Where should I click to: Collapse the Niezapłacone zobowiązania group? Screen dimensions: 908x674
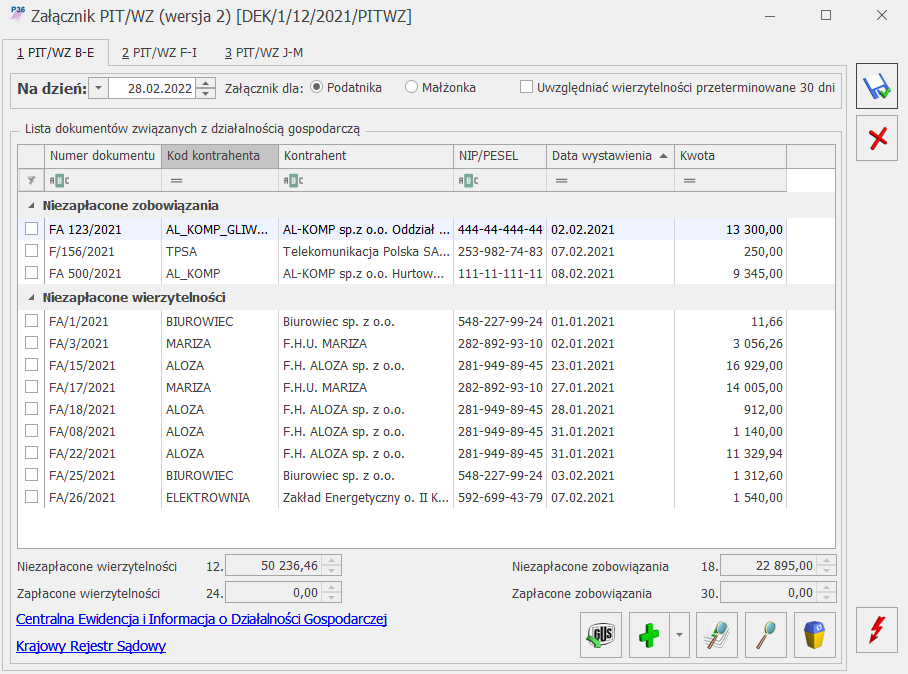tap(31, 206)
